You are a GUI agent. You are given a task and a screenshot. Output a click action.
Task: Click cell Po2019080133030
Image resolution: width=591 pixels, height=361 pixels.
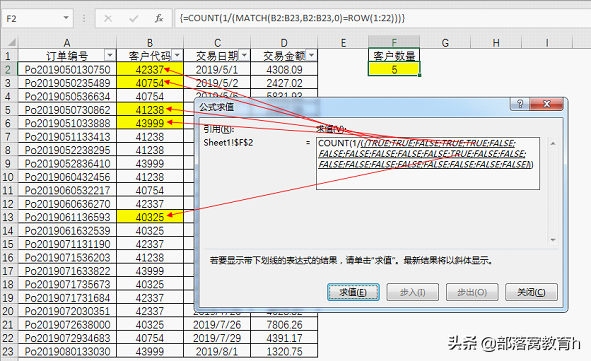coord(67,352)
